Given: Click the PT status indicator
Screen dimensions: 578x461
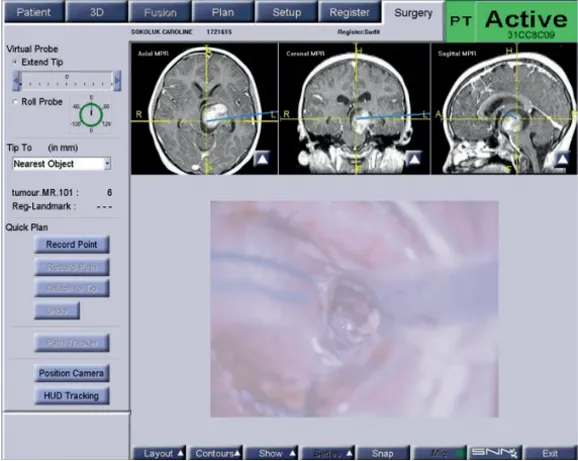Looking at the screenshot, I should (461, 21).
